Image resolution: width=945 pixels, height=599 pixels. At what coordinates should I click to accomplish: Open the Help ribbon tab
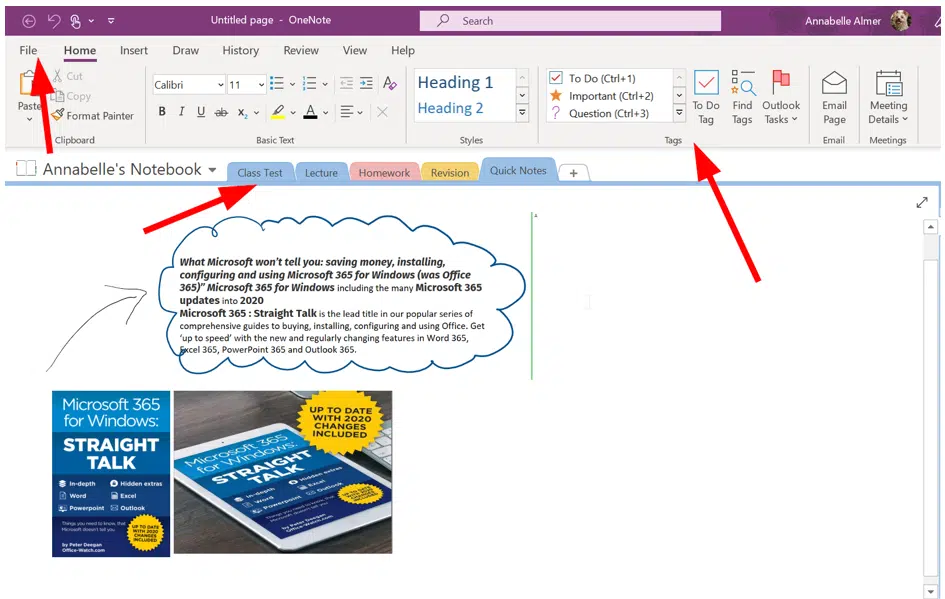tap(403, 51)
